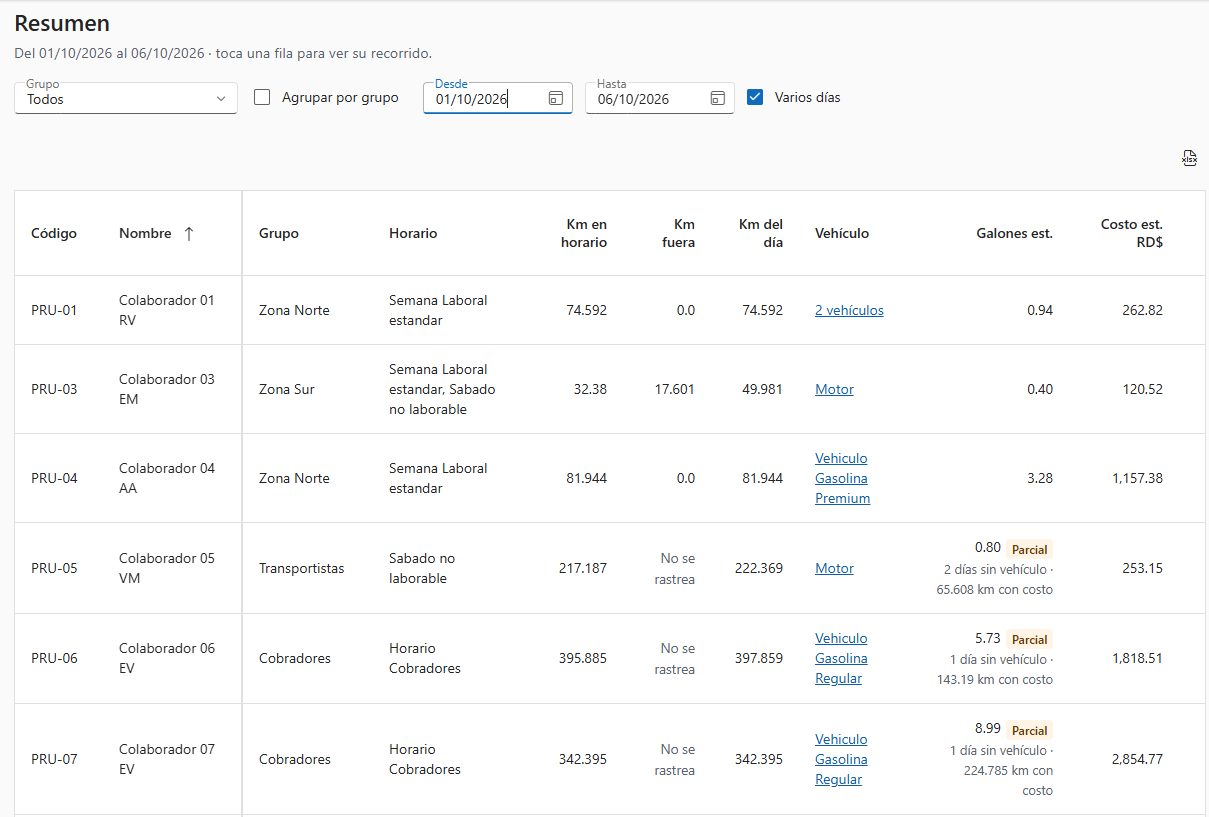Click the Zona Sur group cell
Viewport: 1209px width, 817px height.
(287, 389)
